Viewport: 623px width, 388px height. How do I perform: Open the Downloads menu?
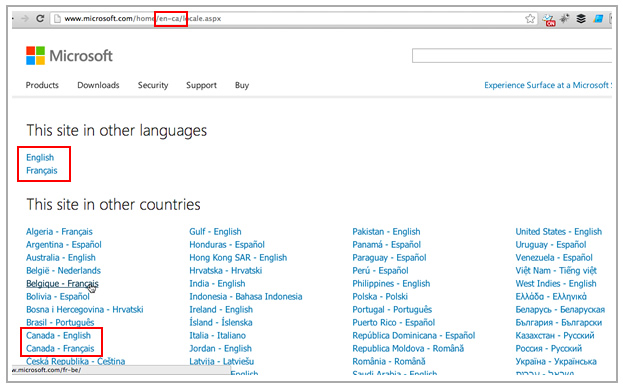[98, 85]
